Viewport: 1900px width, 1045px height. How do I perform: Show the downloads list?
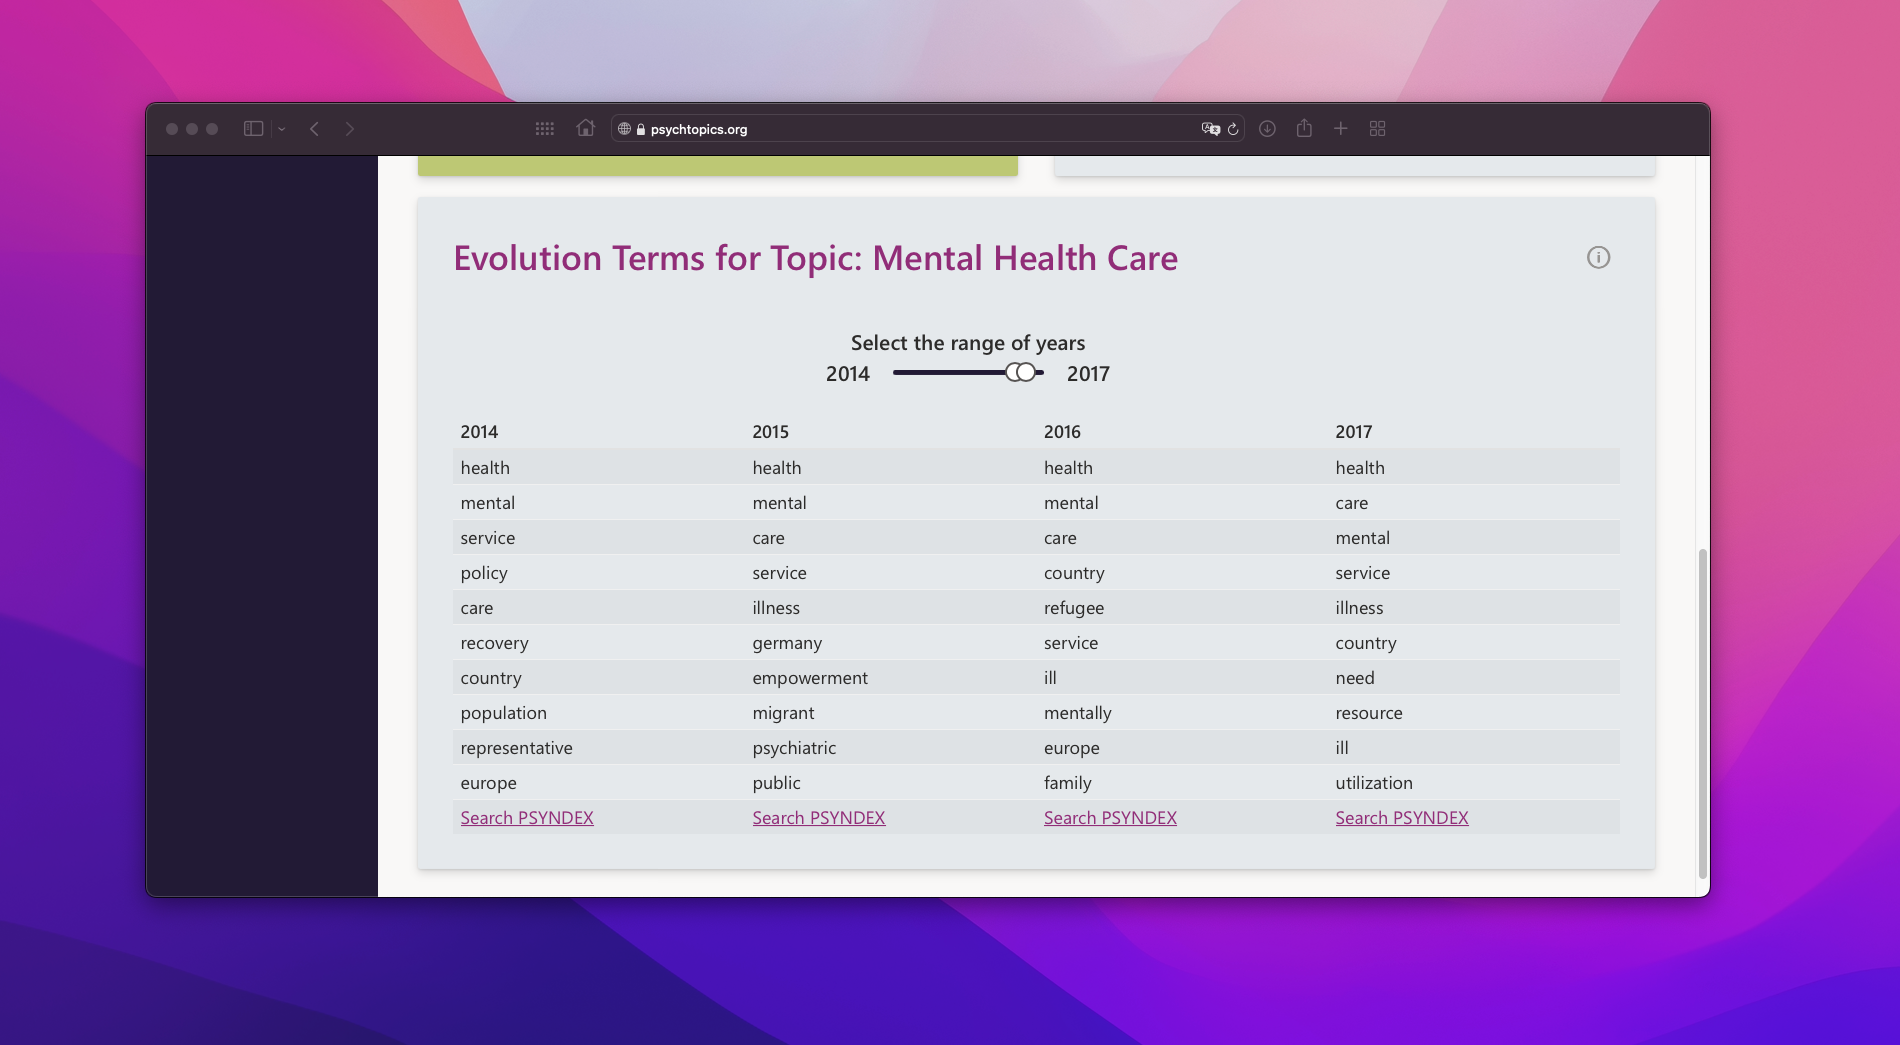point(1267,129)
